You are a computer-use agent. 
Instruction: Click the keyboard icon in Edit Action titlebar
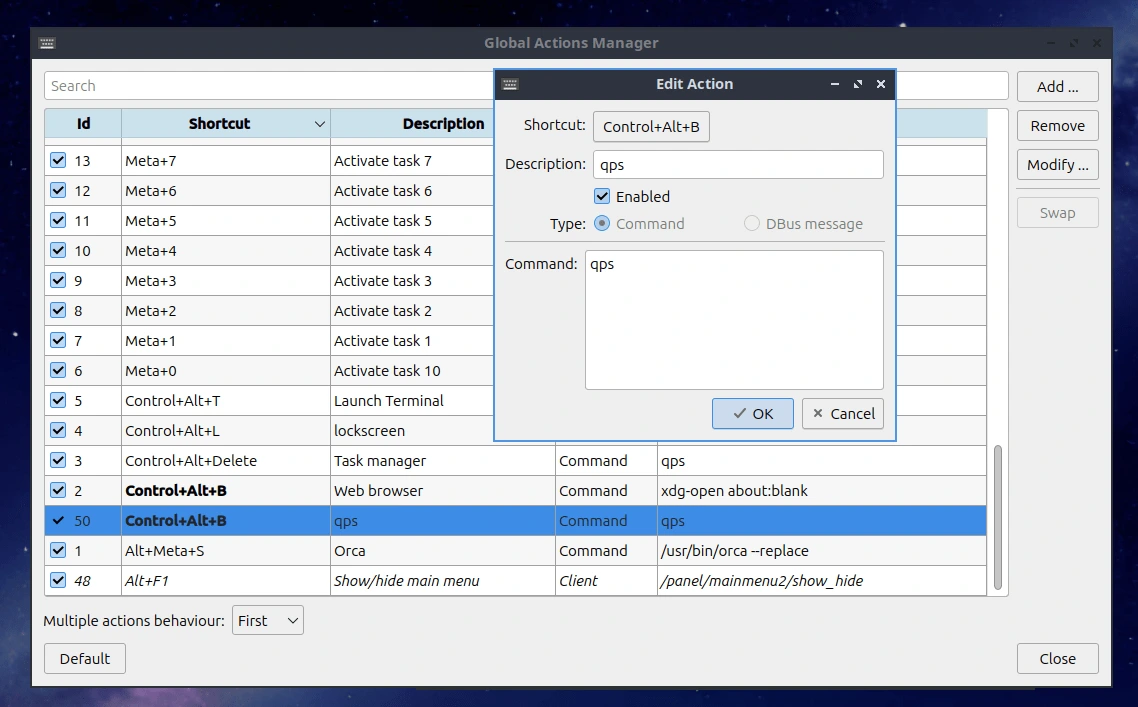(x=510, y=84)
